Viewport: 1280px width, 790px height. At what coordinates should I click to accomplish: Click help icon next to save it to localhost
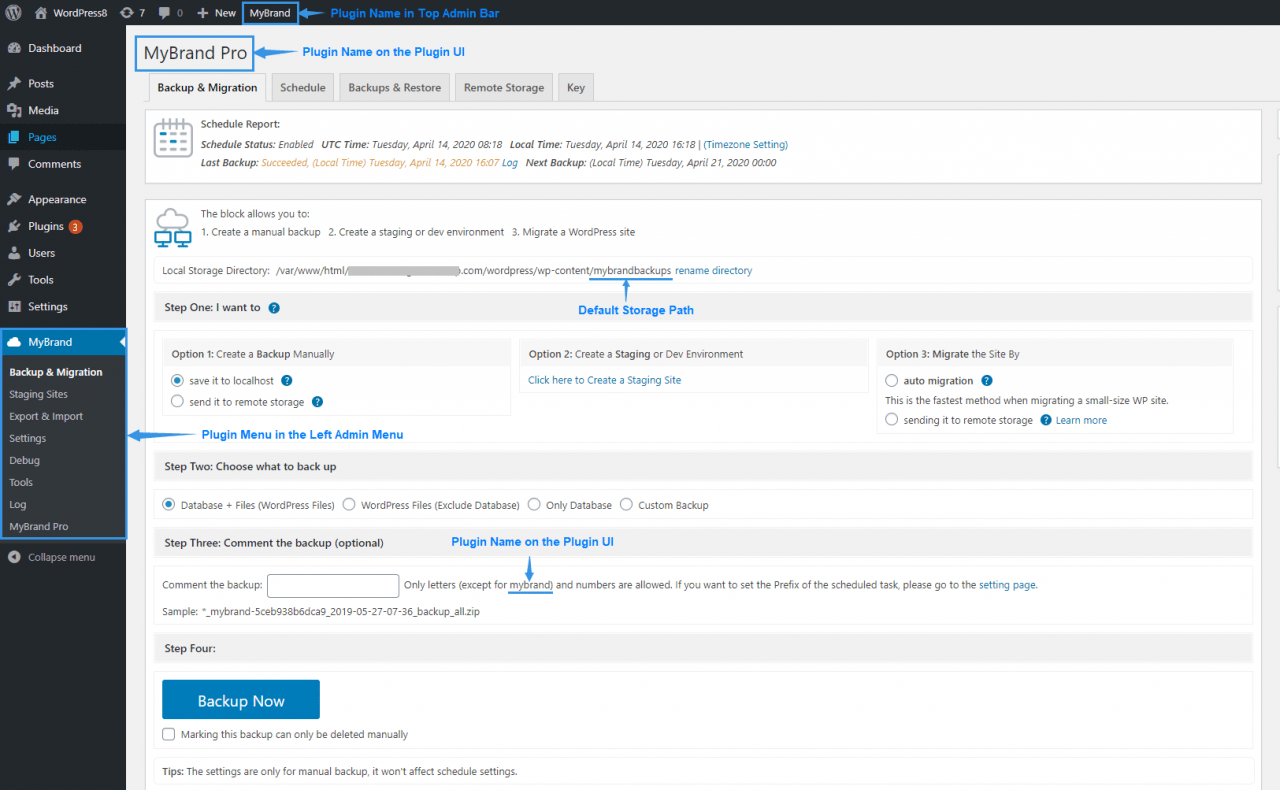tap(287, 381)
